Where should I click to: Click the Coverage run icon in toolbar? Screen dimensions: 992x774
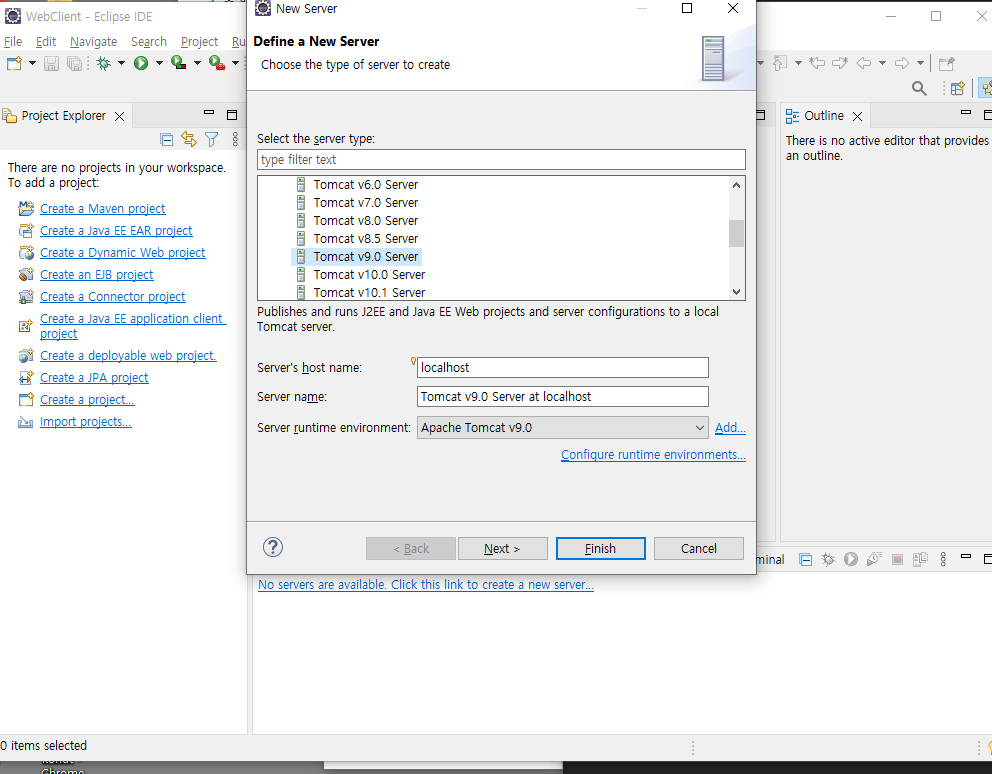[x=178, y=63]
